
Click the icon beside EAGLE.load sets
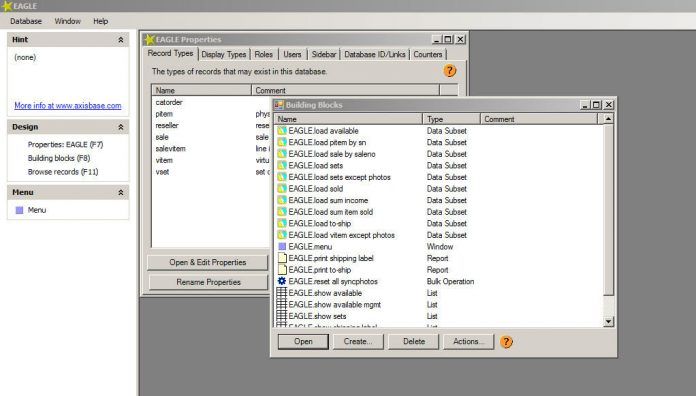281,165
